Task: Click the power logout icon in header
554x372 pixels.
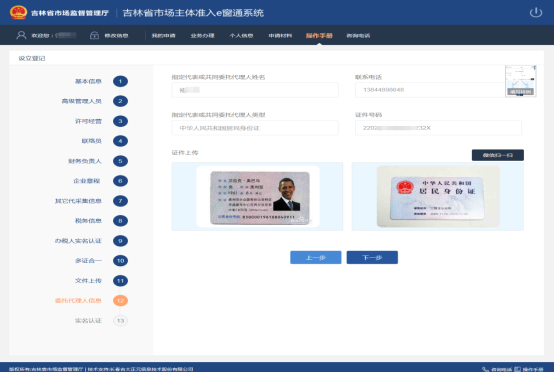Action: click(x=536, y=13)
